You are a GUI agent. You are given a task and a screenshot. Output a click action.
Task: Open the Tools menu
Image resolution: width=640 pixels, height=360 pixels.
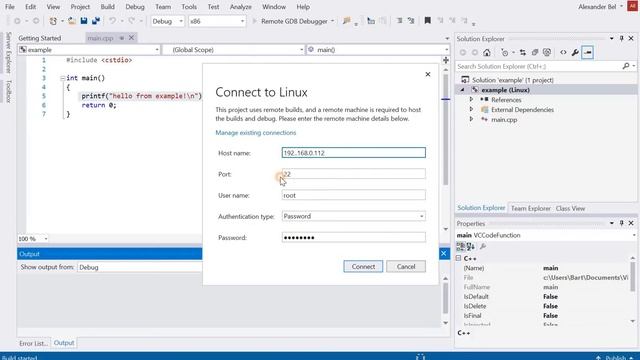pyautogui.click(x=189, y=7)
